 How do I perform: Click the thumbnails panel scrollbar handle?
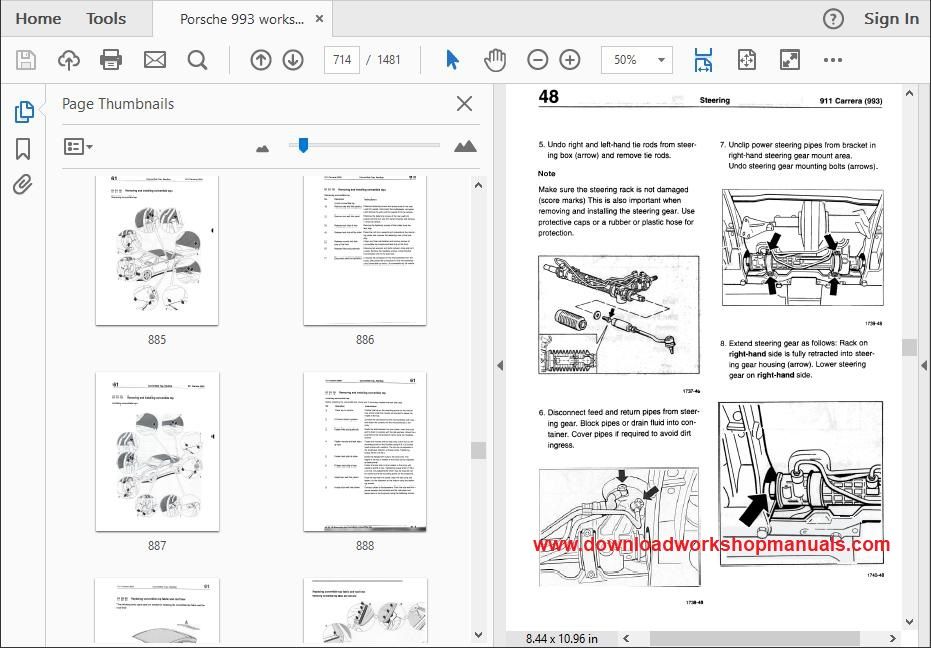point(479,450)
